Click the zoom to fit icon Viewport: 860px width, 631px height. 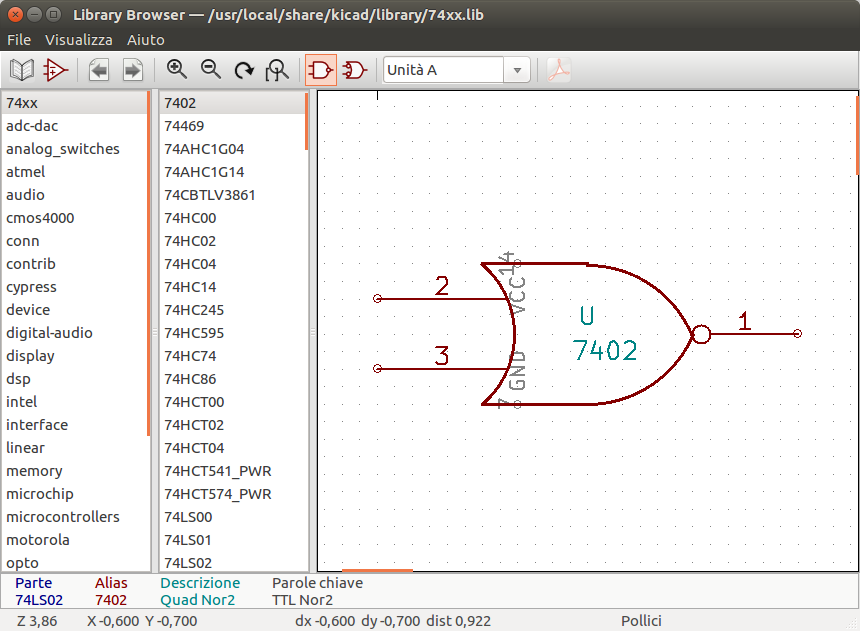pyautogui.click(x=276, y=70)
